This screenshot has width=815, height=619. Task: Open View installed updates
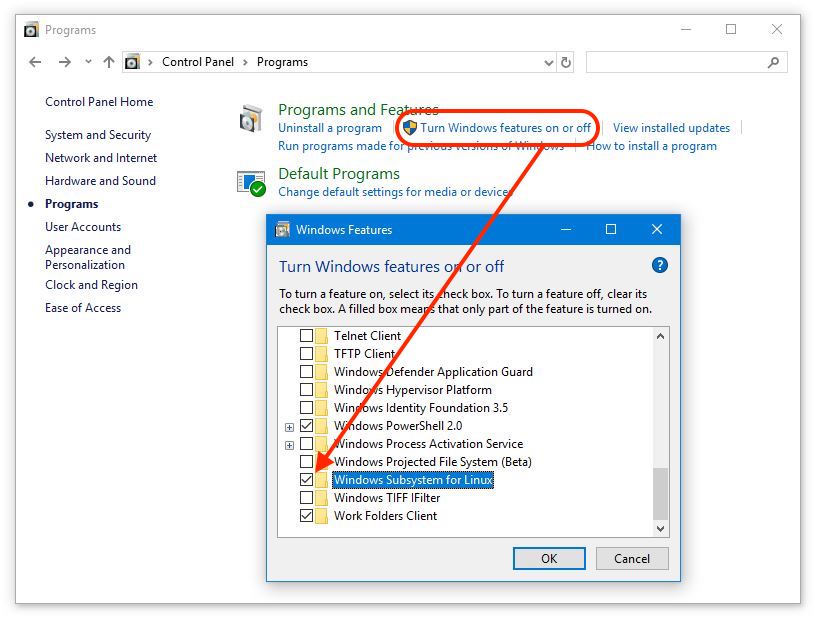[x=672, y=128]
